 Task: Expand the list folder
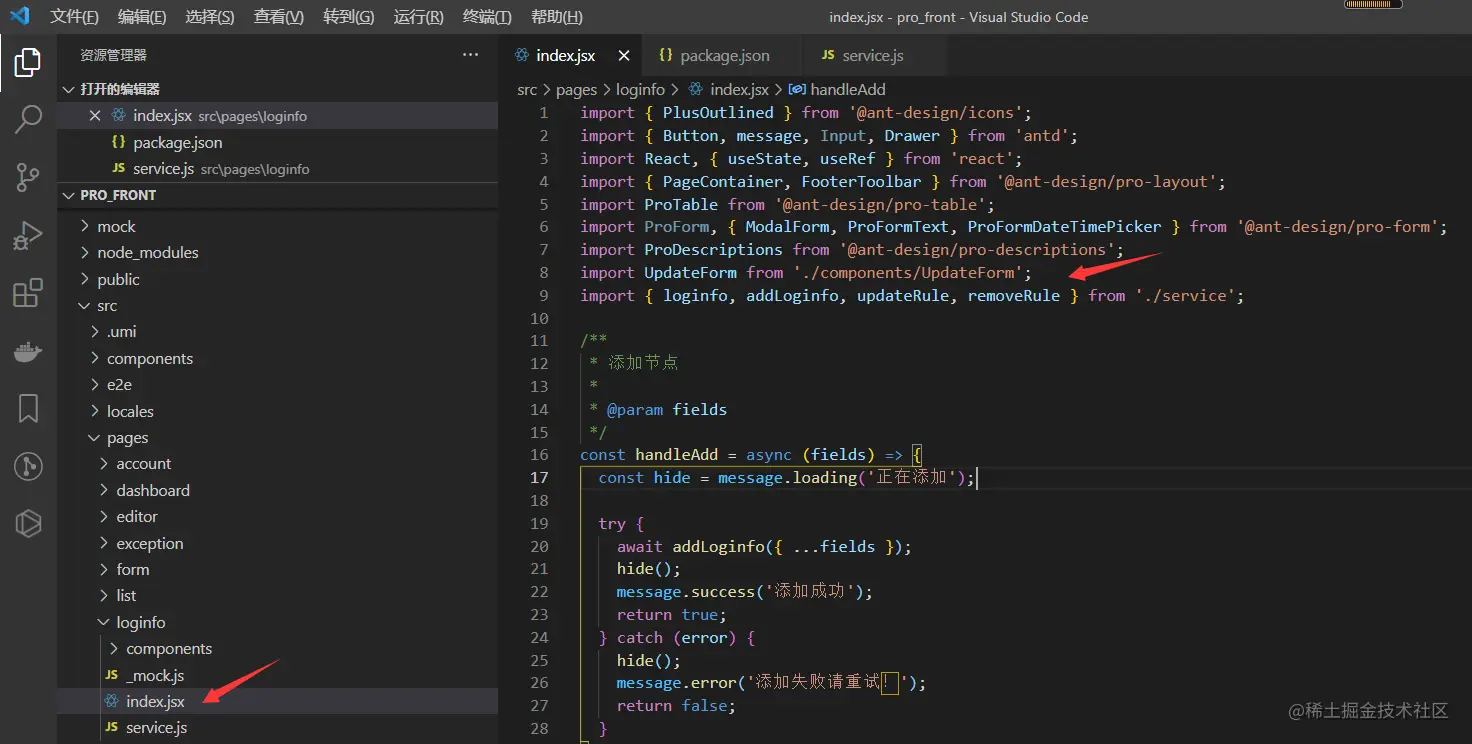point(126,595)
